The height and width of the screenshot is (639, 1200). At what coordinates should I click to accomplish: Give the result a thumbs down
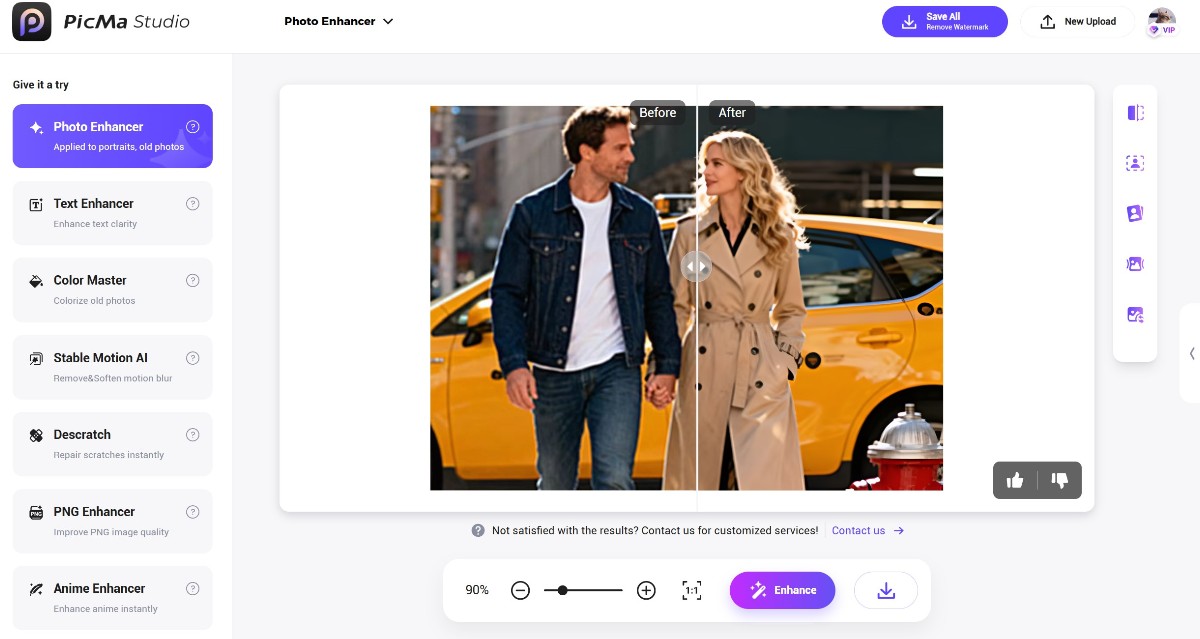click(x=1060, y=480)
